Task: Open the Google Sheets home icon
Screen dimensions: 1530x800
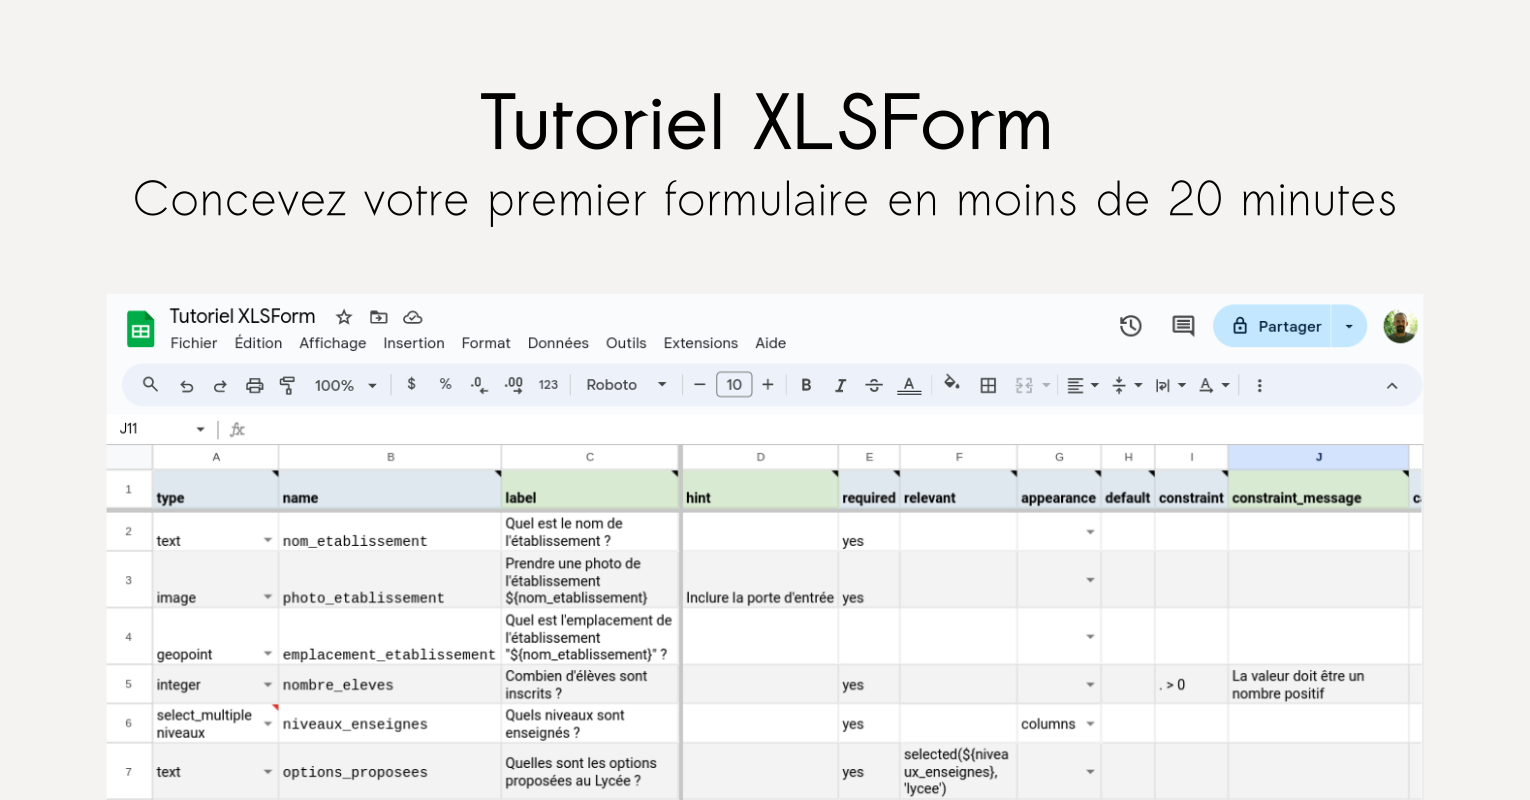Action: (141, 330)
